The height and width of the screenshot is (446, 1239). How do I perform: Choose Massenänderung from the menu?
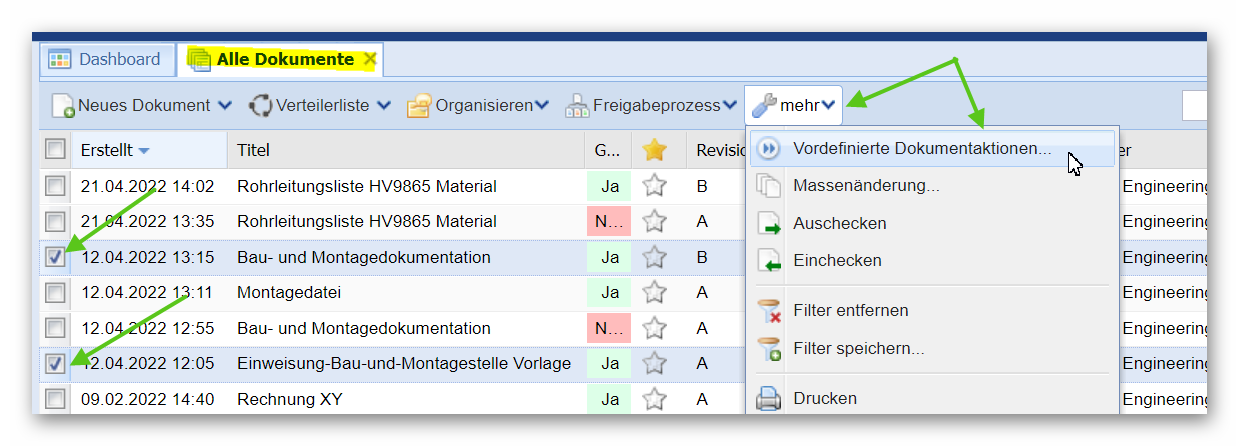(932, 185)
